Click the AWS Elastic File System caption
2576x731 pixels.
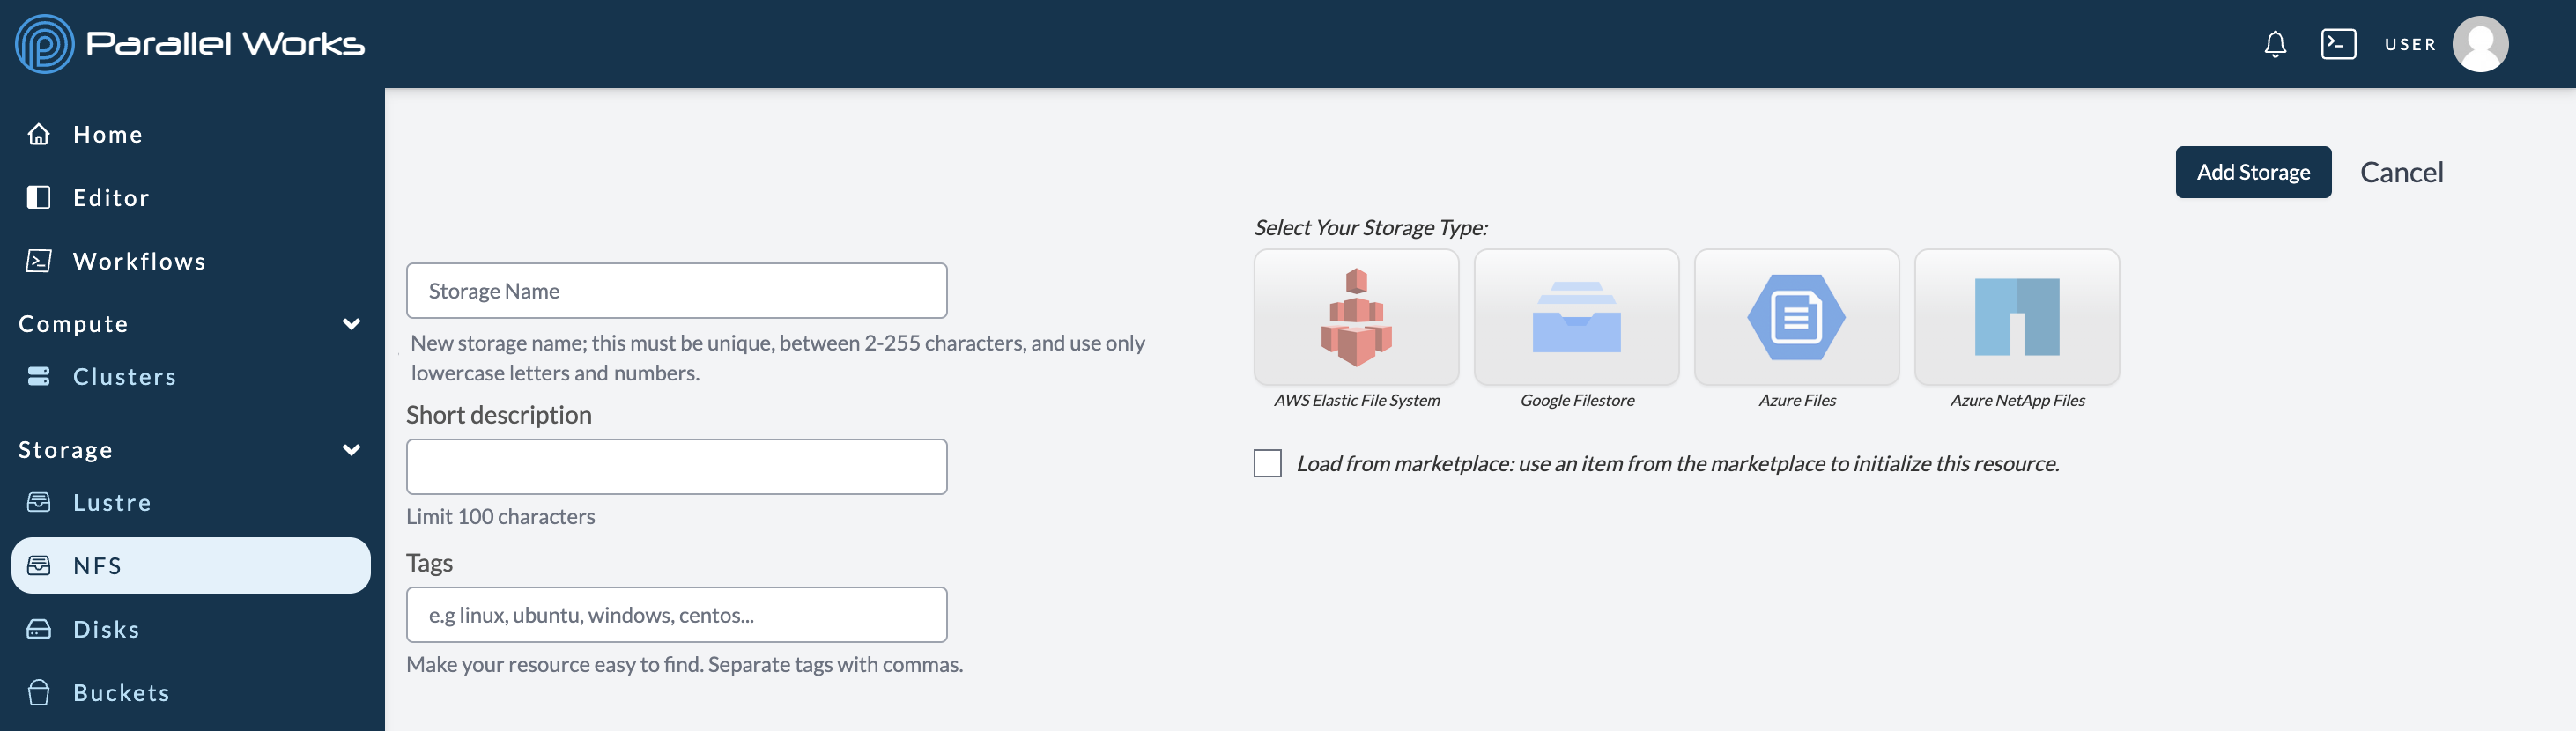coord(1356,400)
